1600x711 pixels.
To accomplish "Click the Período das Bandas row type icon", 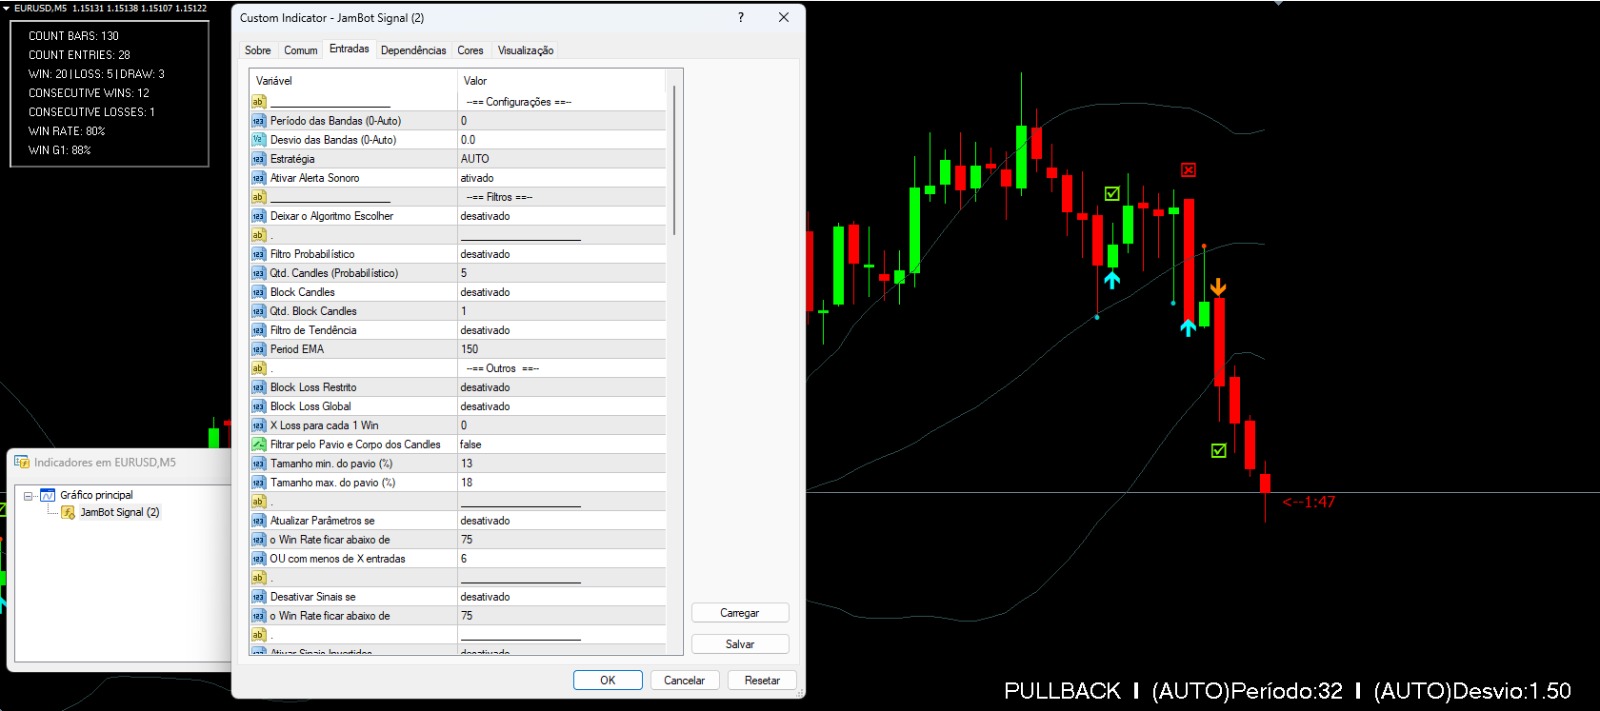I will pos(258,121).
